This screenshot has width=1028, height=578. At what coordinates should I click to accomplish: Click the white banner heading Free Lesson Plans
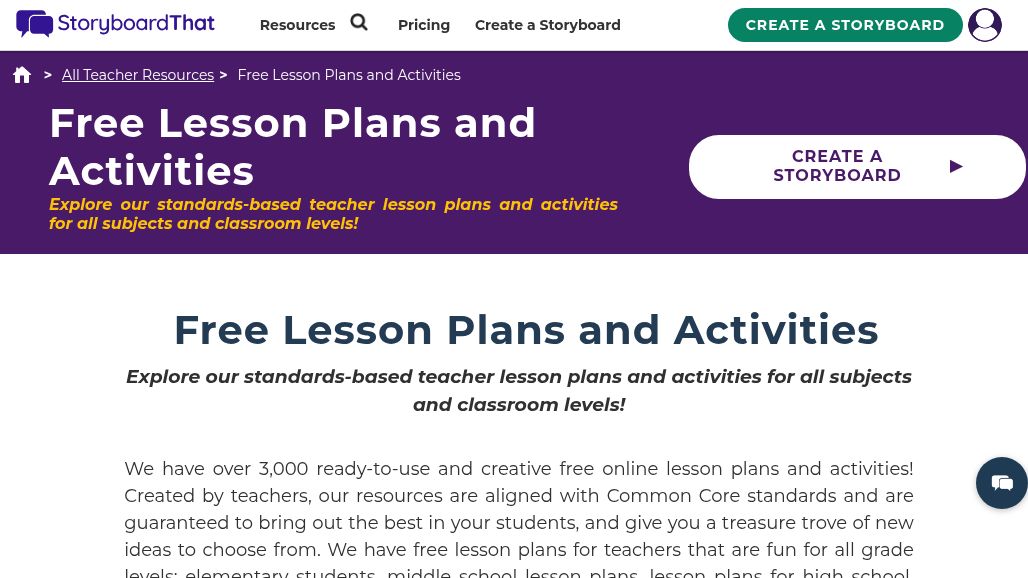click(292, 147)
